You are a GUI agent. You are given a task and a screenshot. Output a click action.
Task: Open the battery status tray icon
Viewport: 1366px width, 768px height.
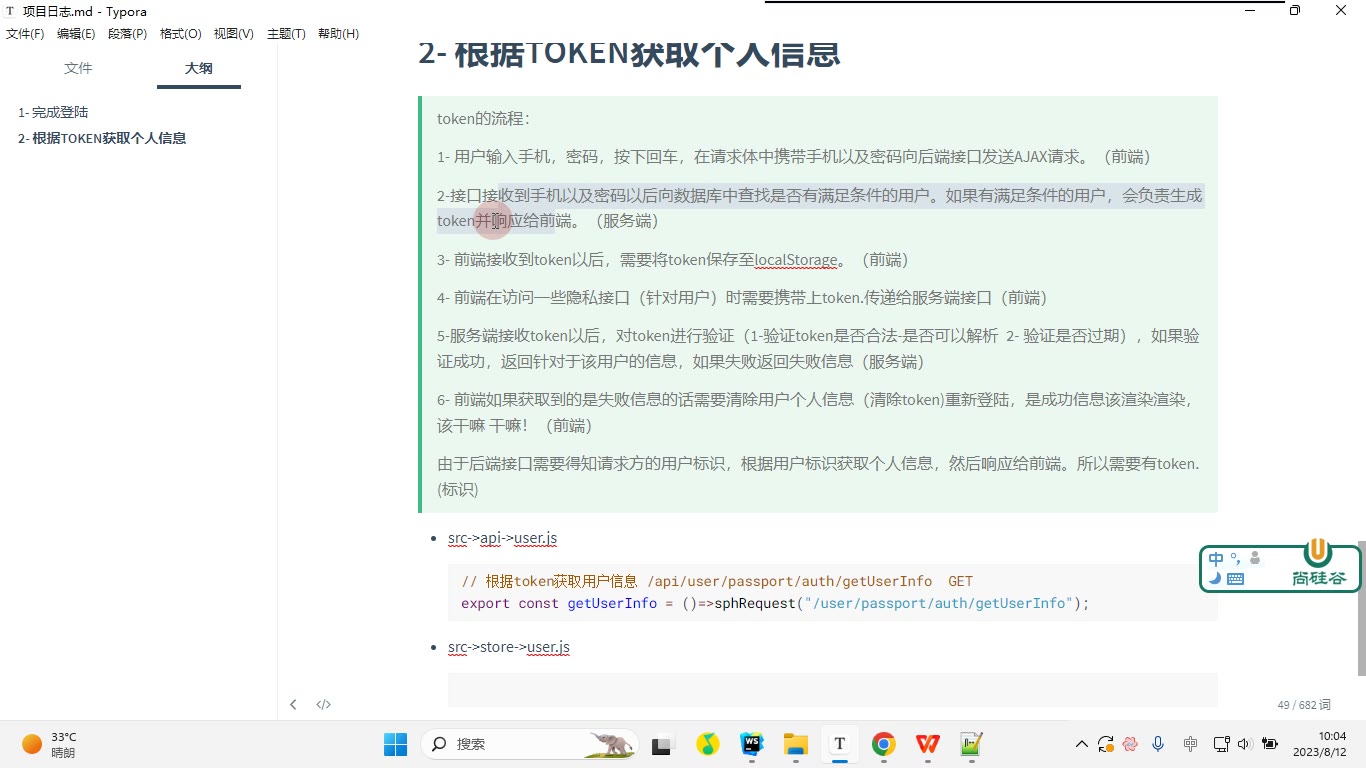coord(1270,744)
